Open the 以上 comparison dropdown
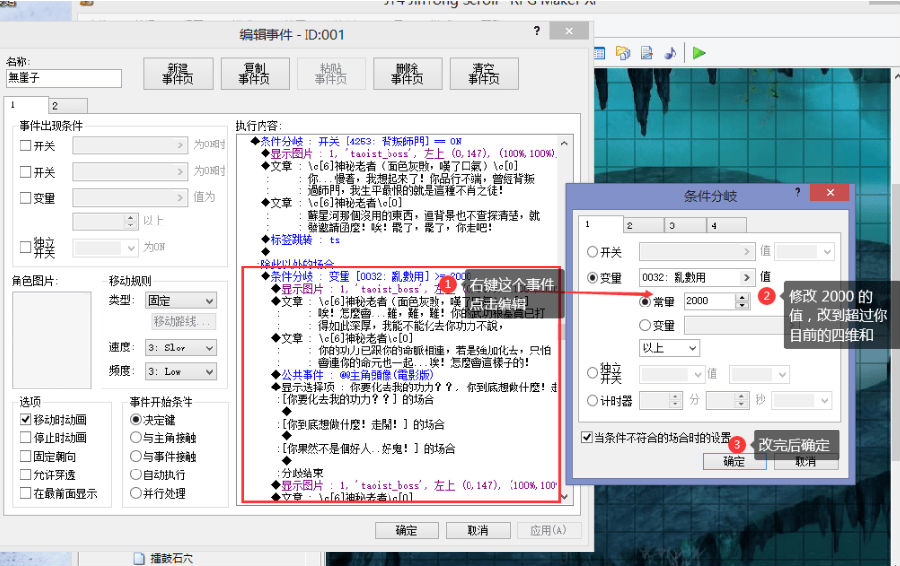The height and width of the screenshot is (566, 900). pyautogui.click(x=669, y=348)
